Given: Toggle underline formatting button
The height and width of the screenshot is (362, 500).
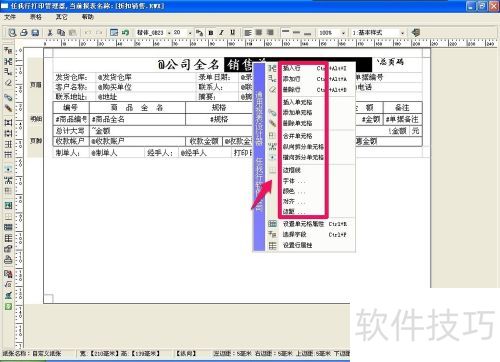Looking at the screenshot, I should 233,32.
